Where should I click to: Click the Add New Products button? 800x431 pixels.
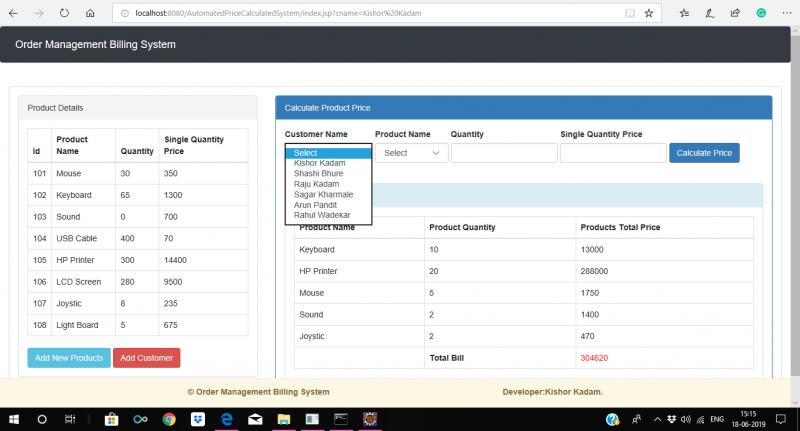[x=69, y=358]
